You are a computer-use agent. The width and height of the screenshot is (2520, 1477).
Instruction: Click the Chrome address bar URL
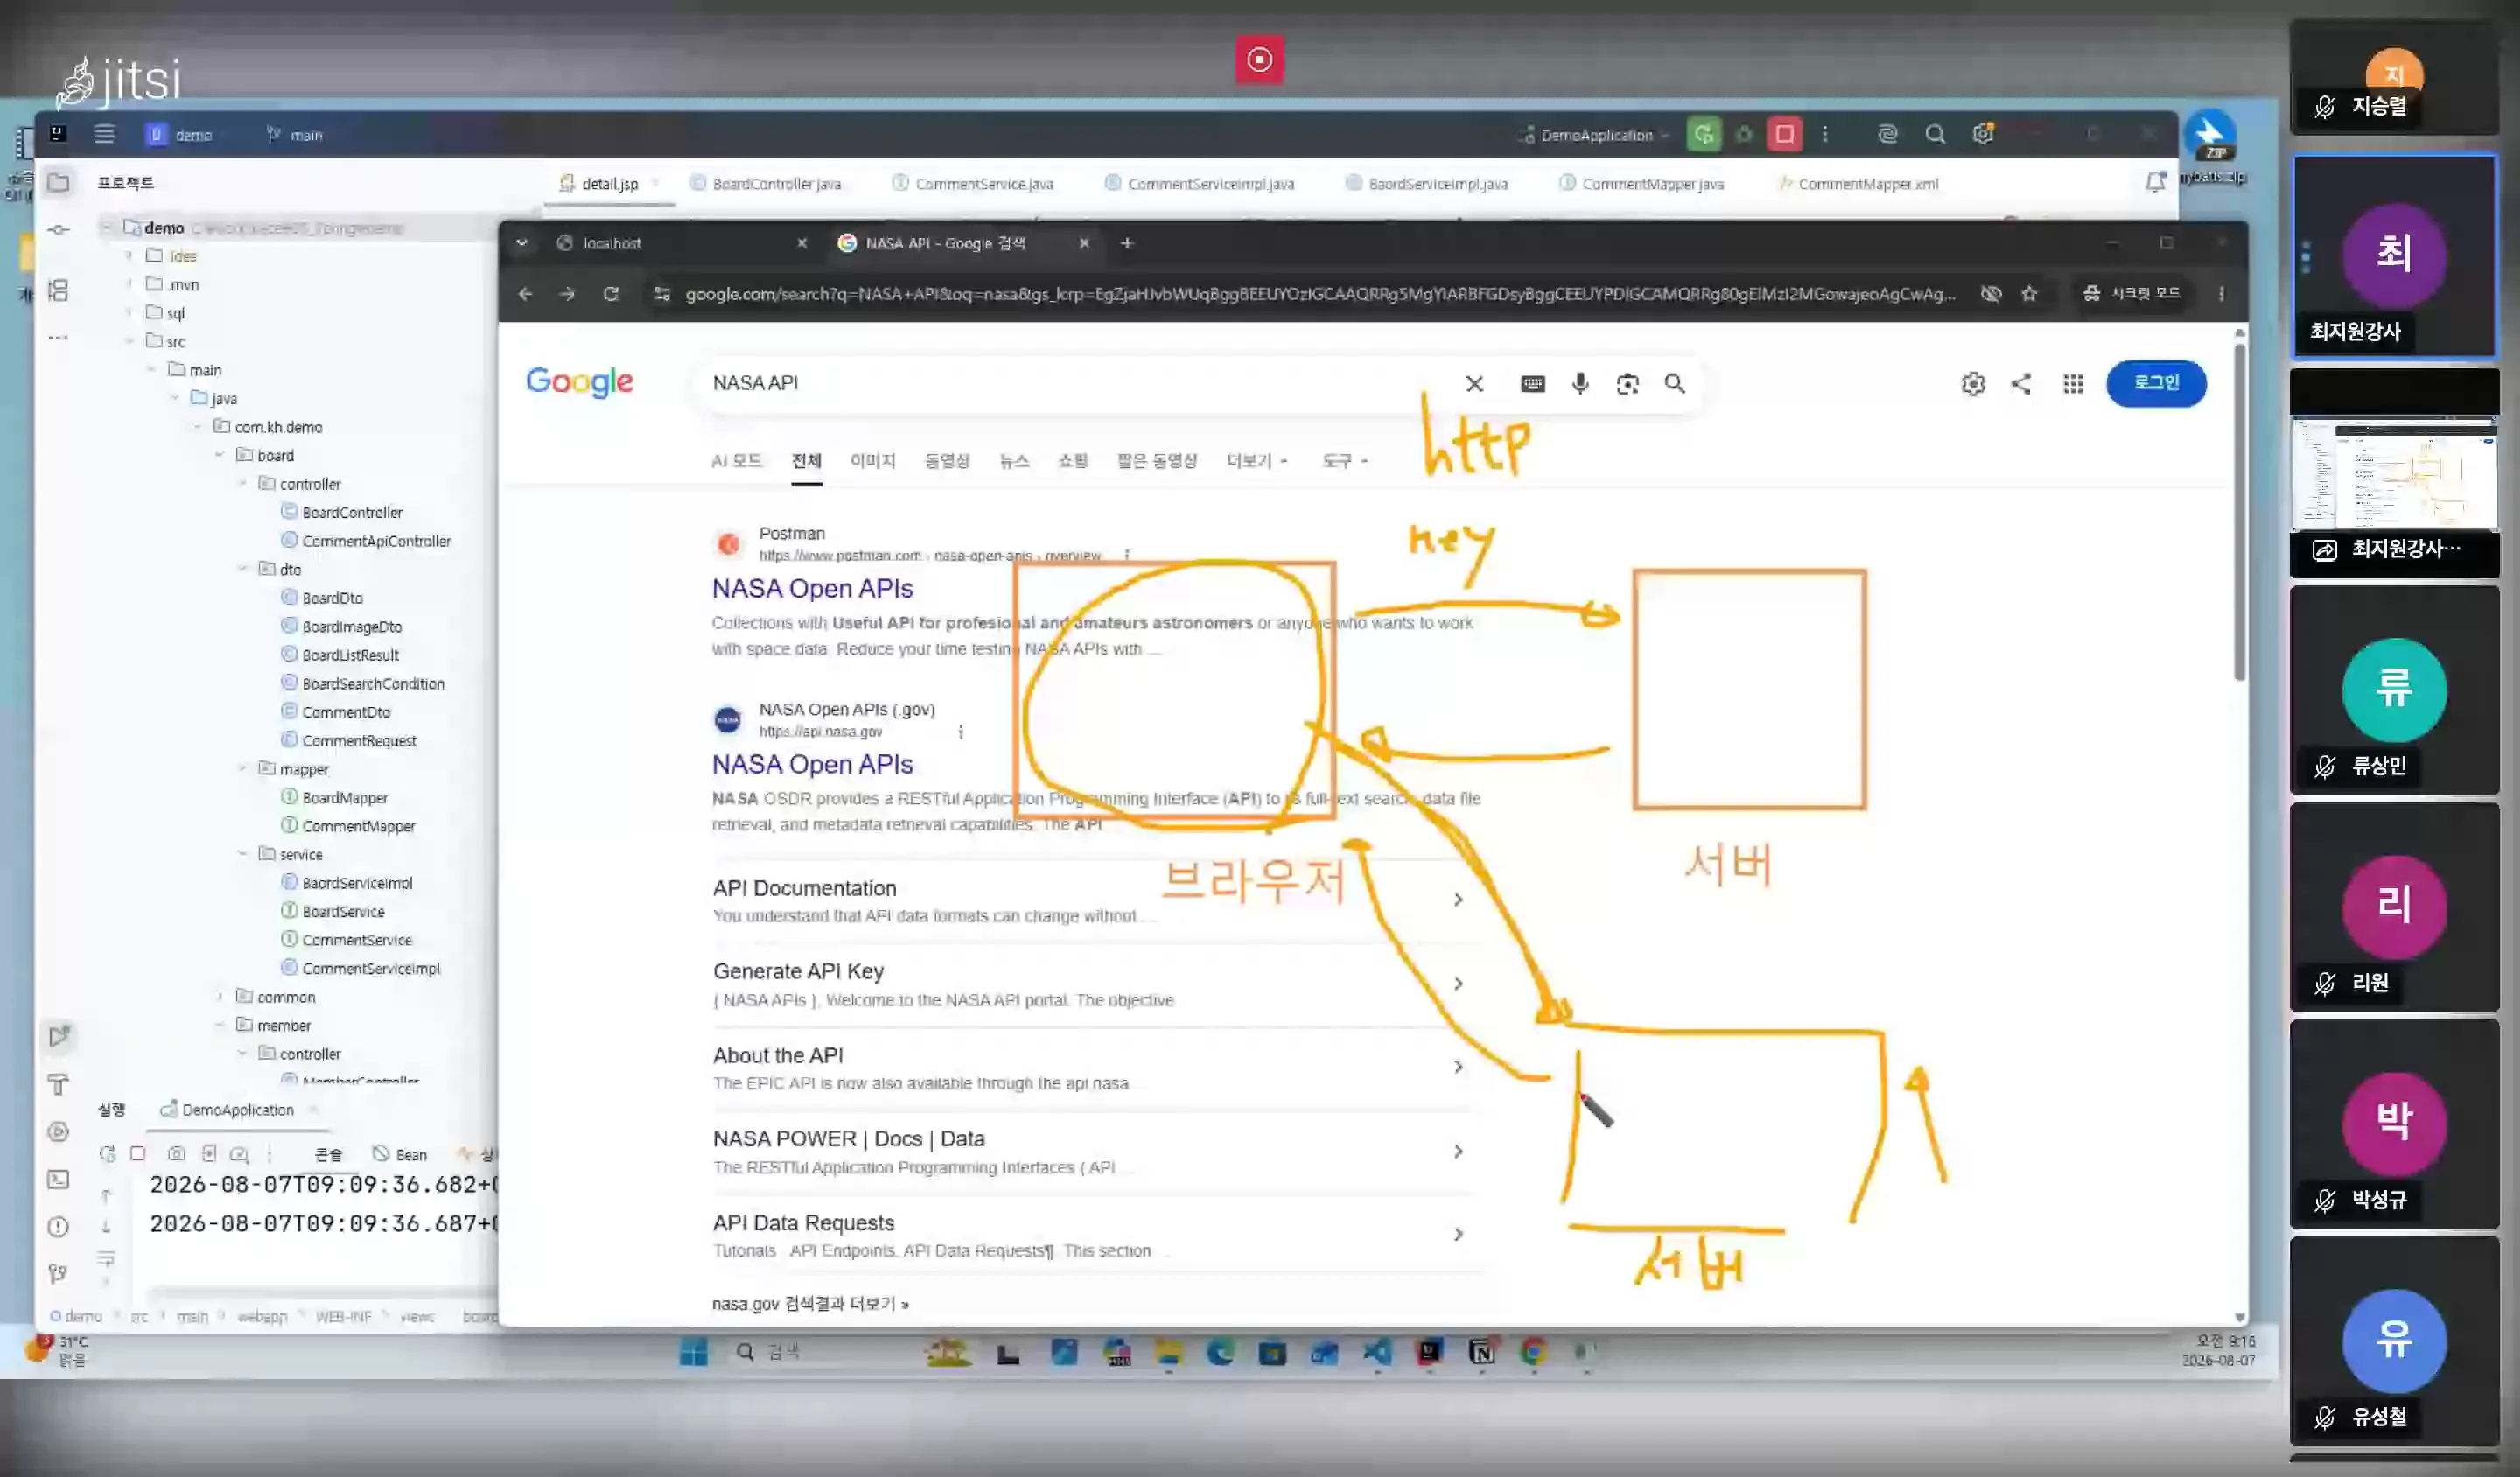point(1320,293)
